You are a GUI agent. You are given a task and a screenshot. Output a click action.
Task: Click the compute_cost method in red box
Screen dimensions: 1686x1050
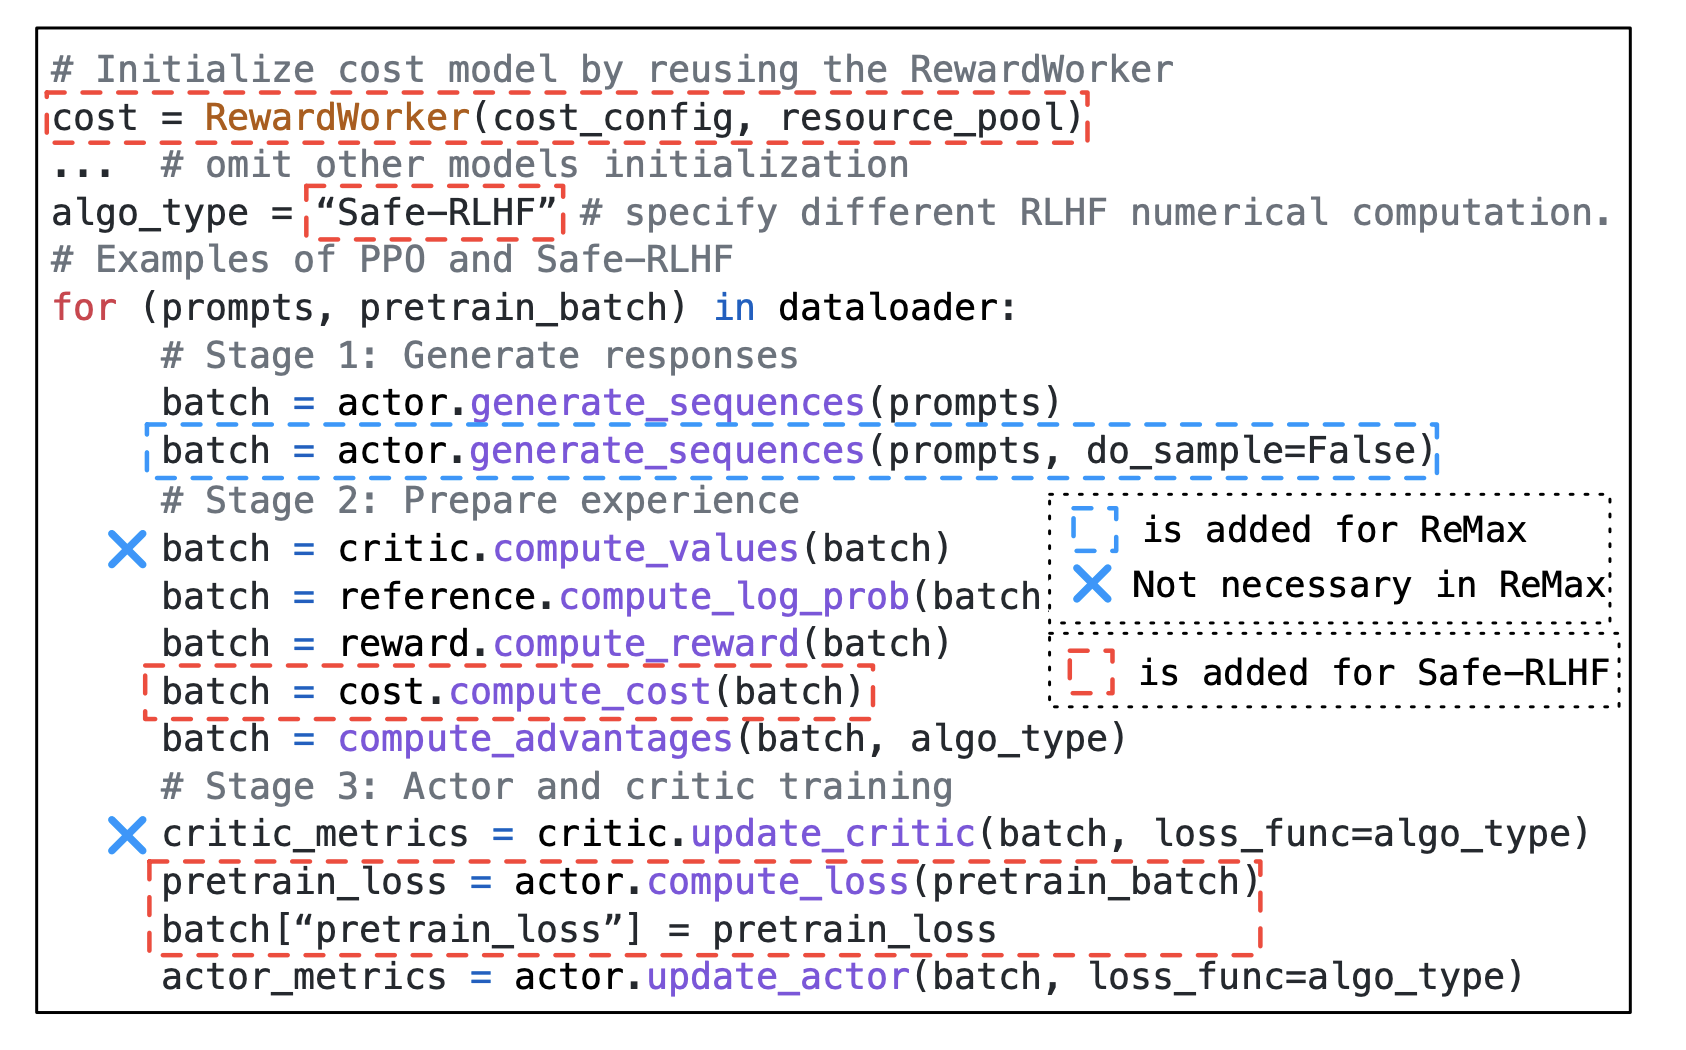point(580,692)
